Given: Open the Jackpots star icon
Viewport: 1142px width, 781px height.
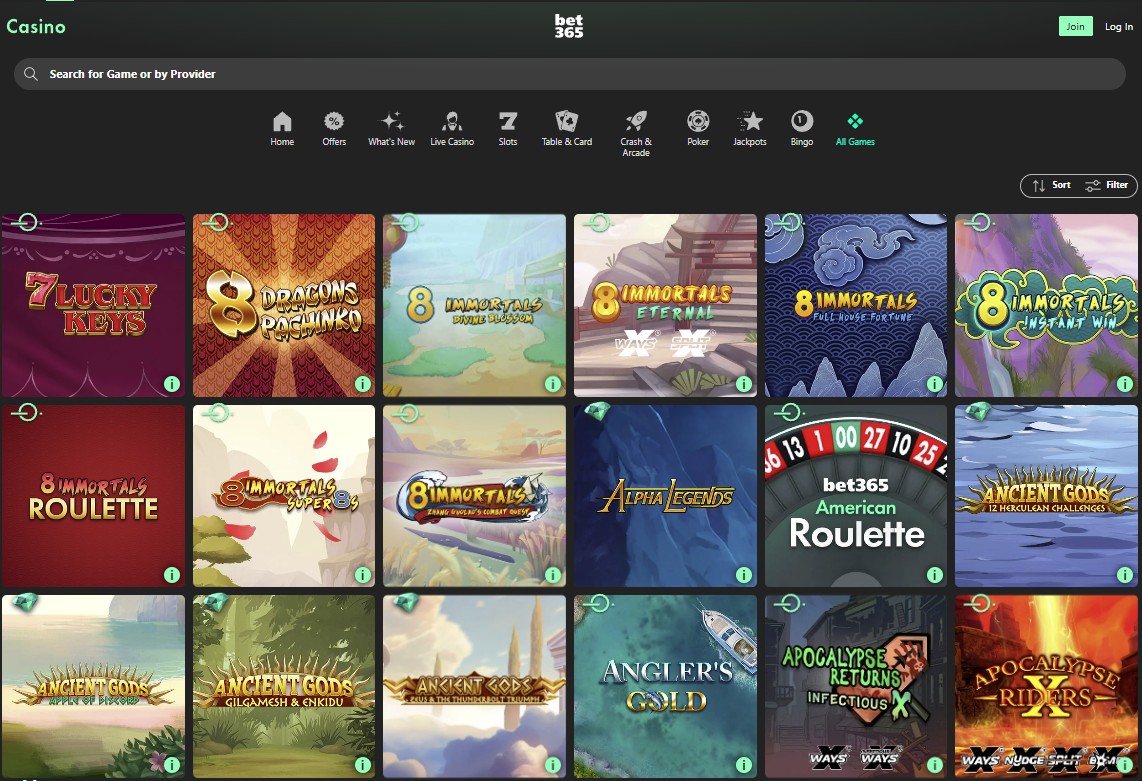Looking at the screenshot, I should tap(749, 122).
